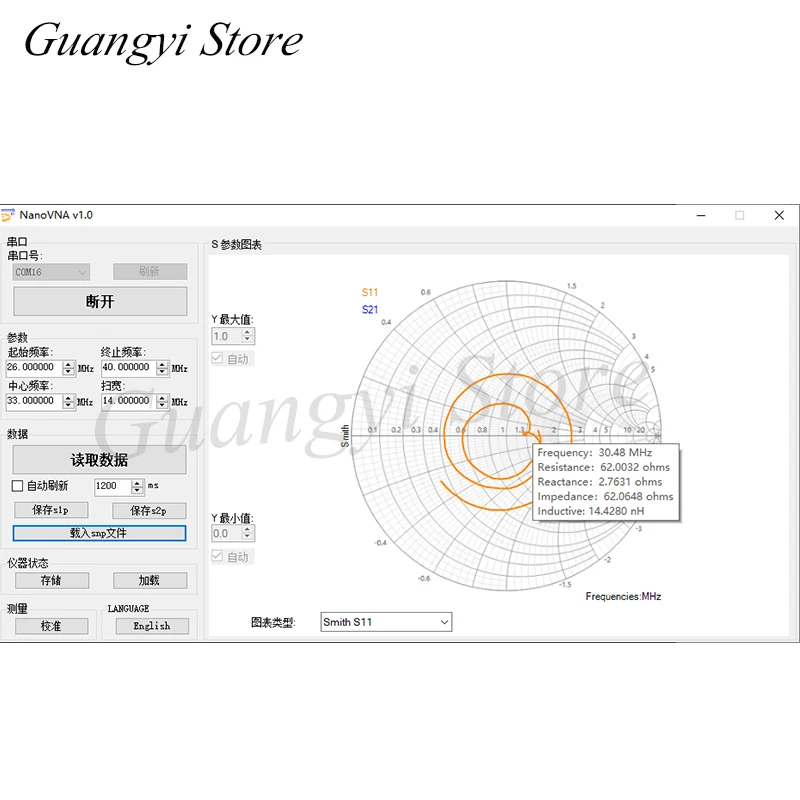
Task: Click the 刷新 refresh ports button
Action: coord(150,271)
